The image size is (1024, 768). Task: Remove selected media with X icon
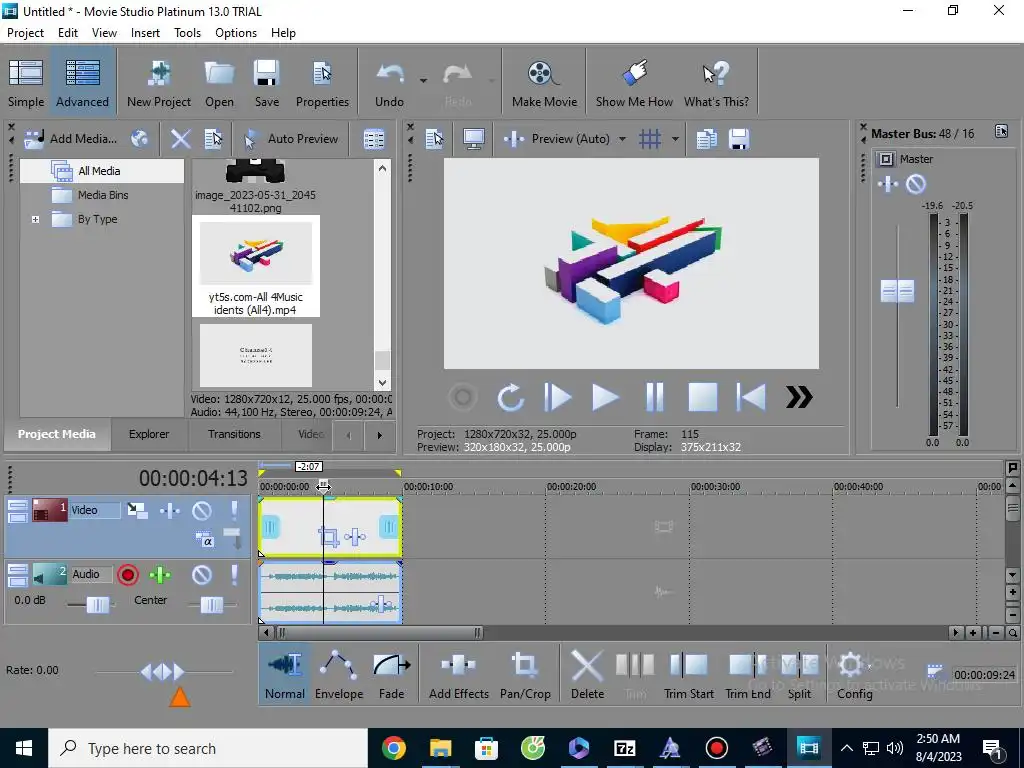[180, 138]
